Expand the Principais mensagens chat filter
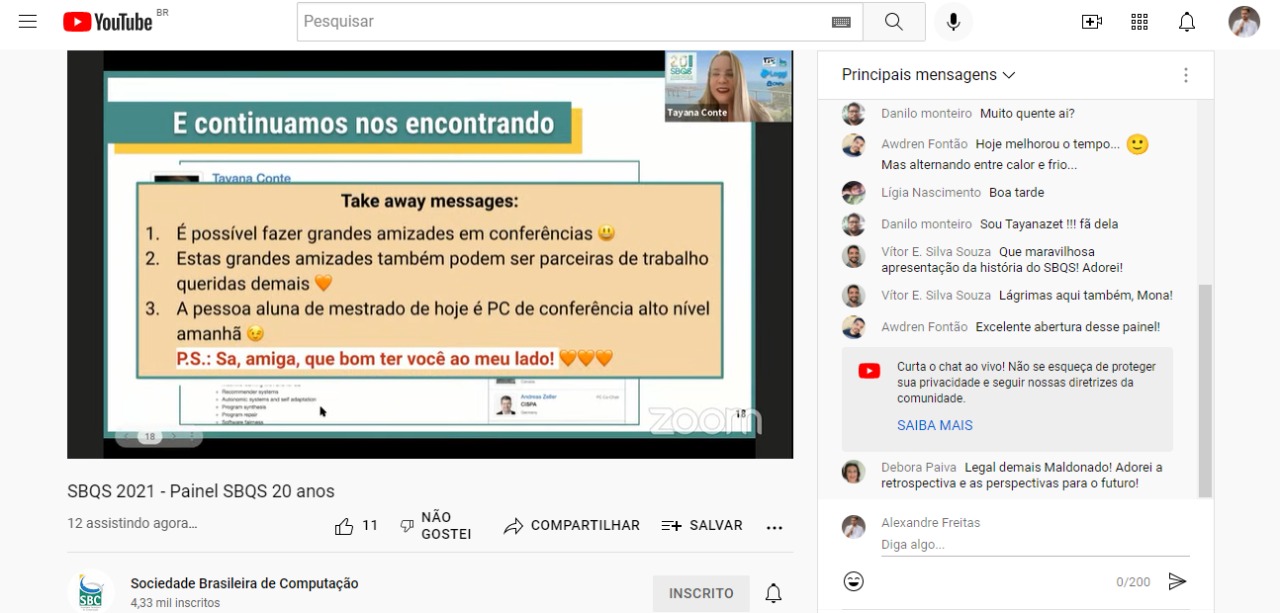1280x613 pixels. (x=928, y=75)
